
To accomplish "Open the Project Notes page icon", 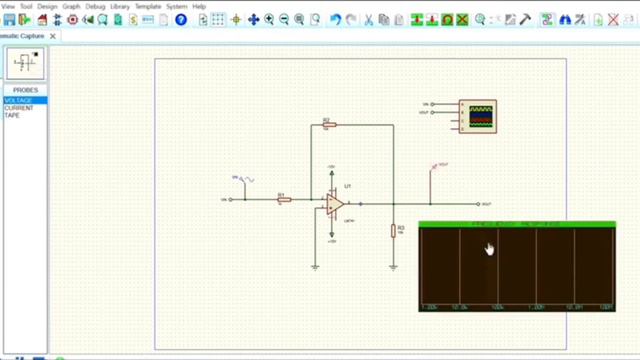I will click(x=164, y=20).
